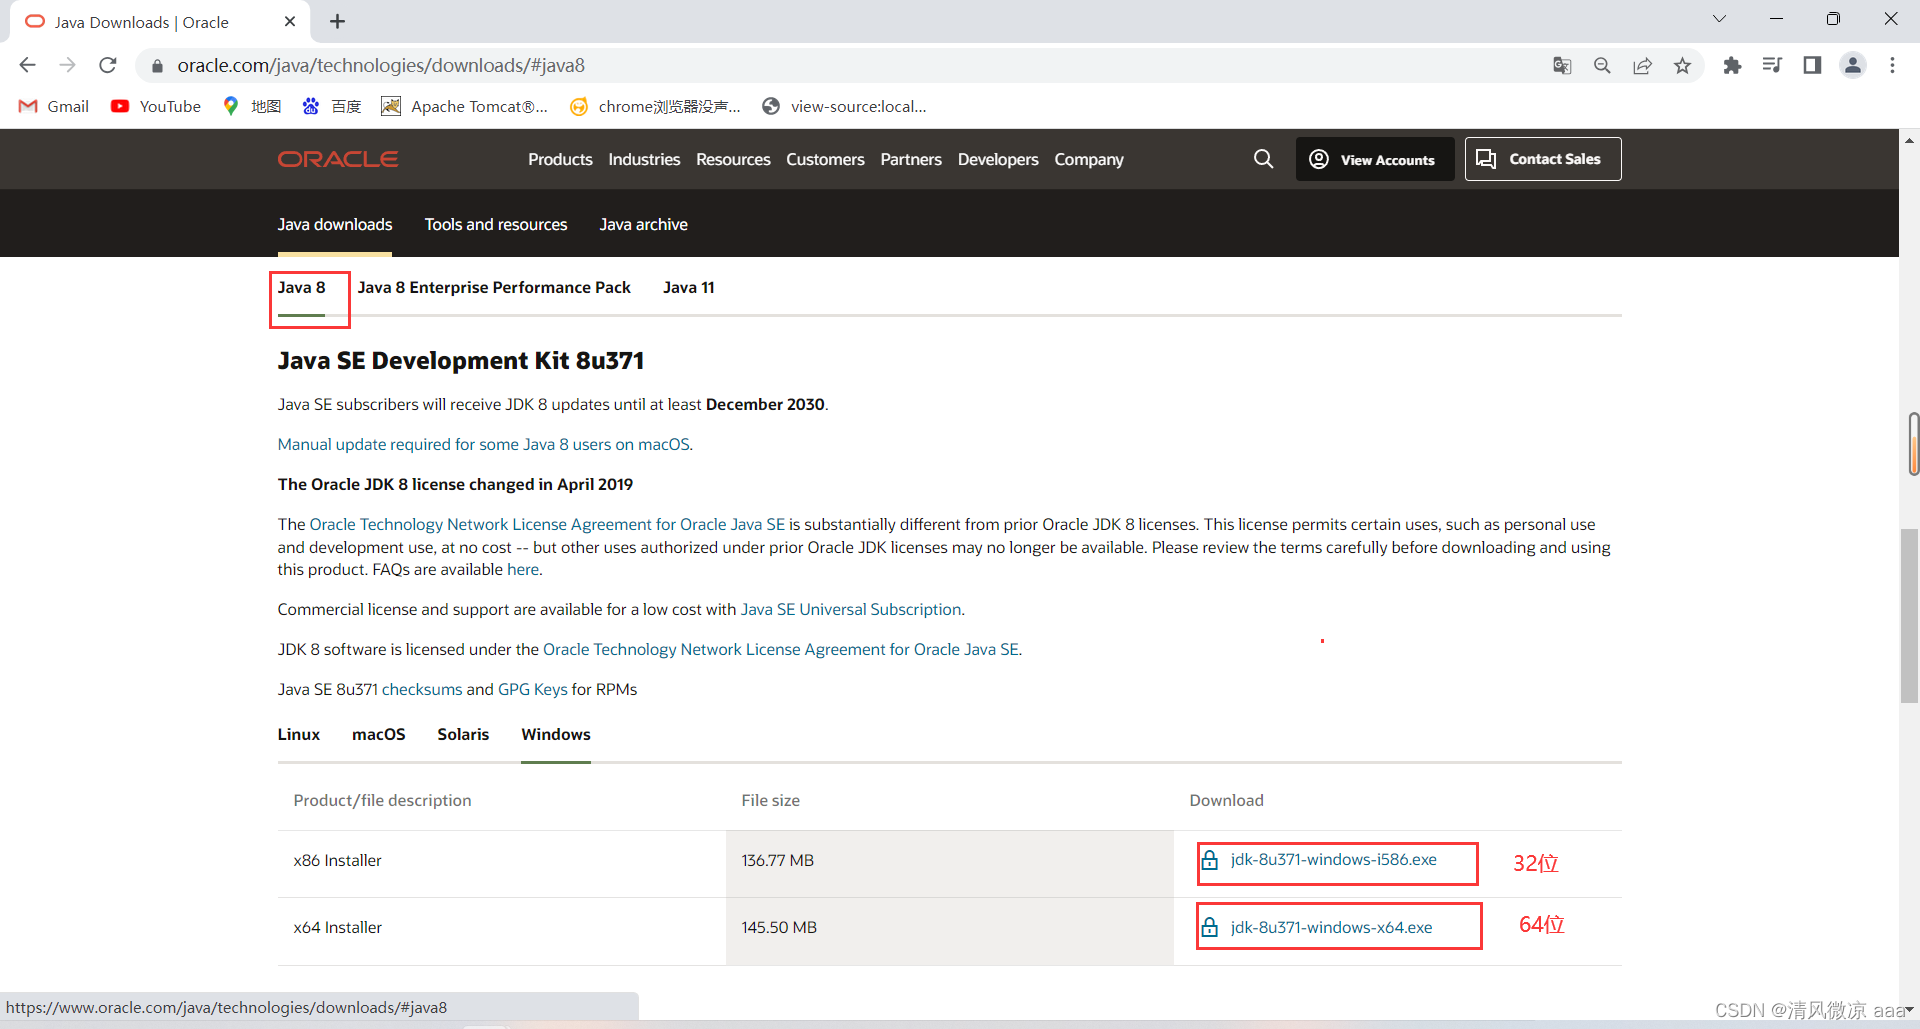The width and height of the screenshot is (1920, 1029).
Task: Expand the tab search chevron
Action: [1719, 19]
